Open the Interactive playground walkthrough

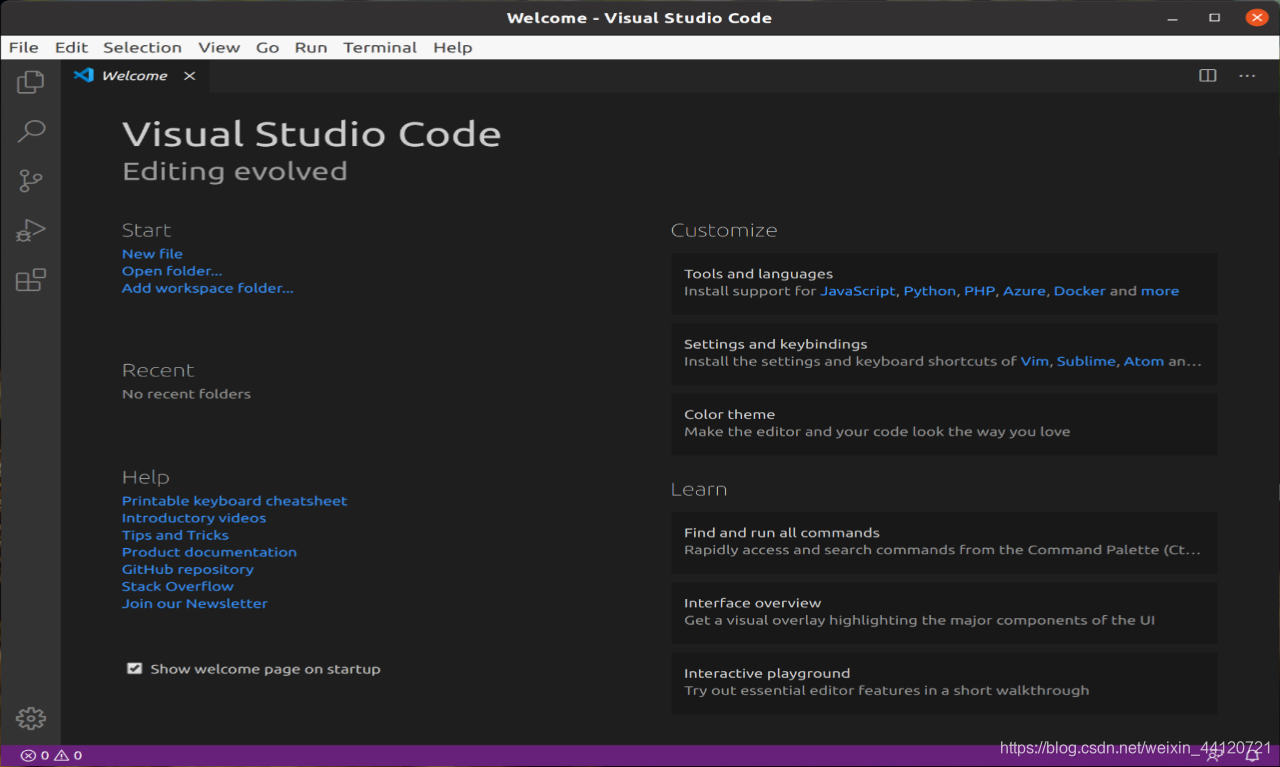tap(944, 682)
